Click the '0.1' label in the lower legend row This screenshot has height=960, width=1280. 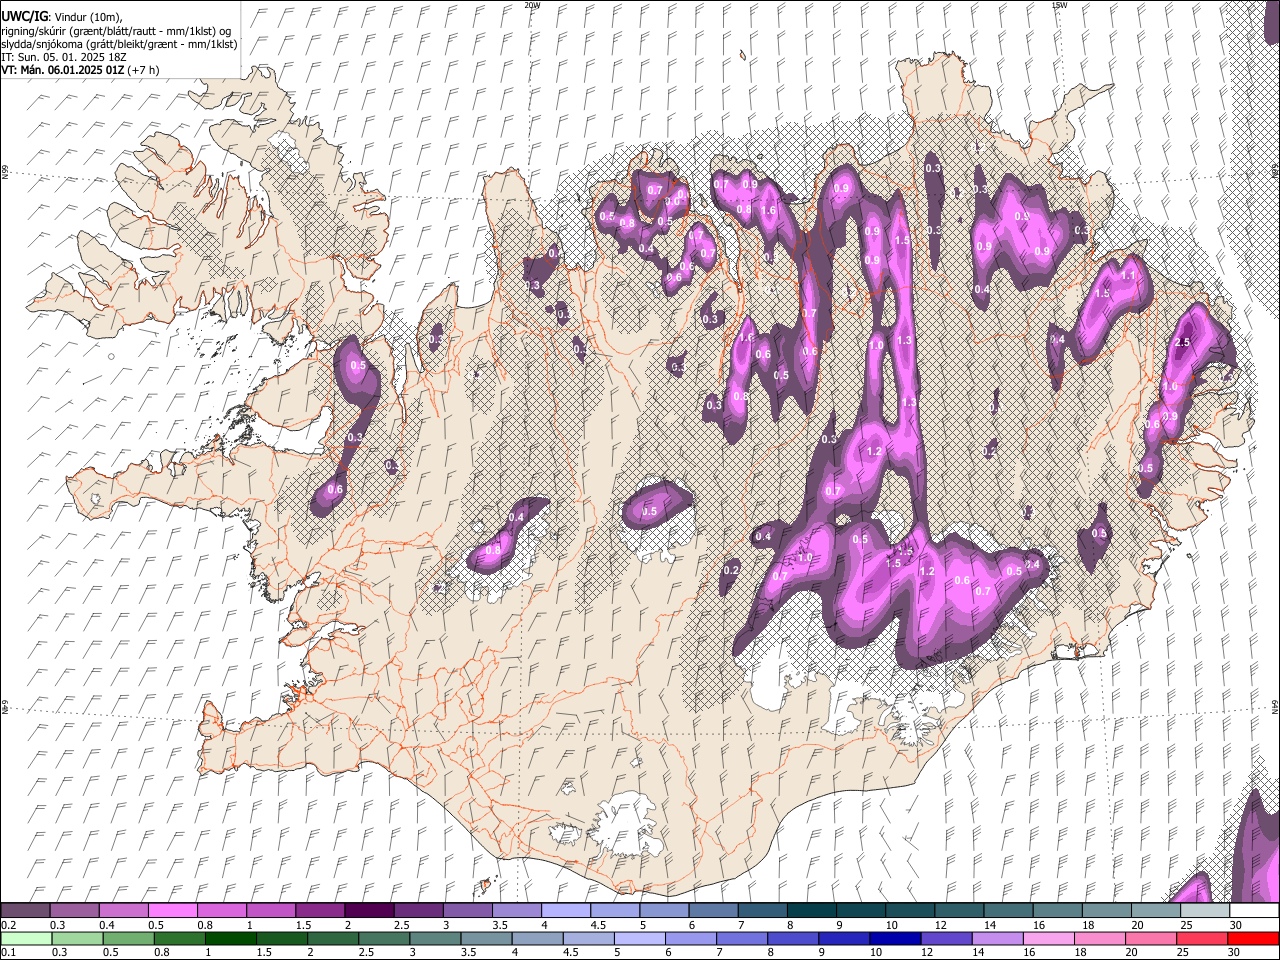(x=8, y=953)
